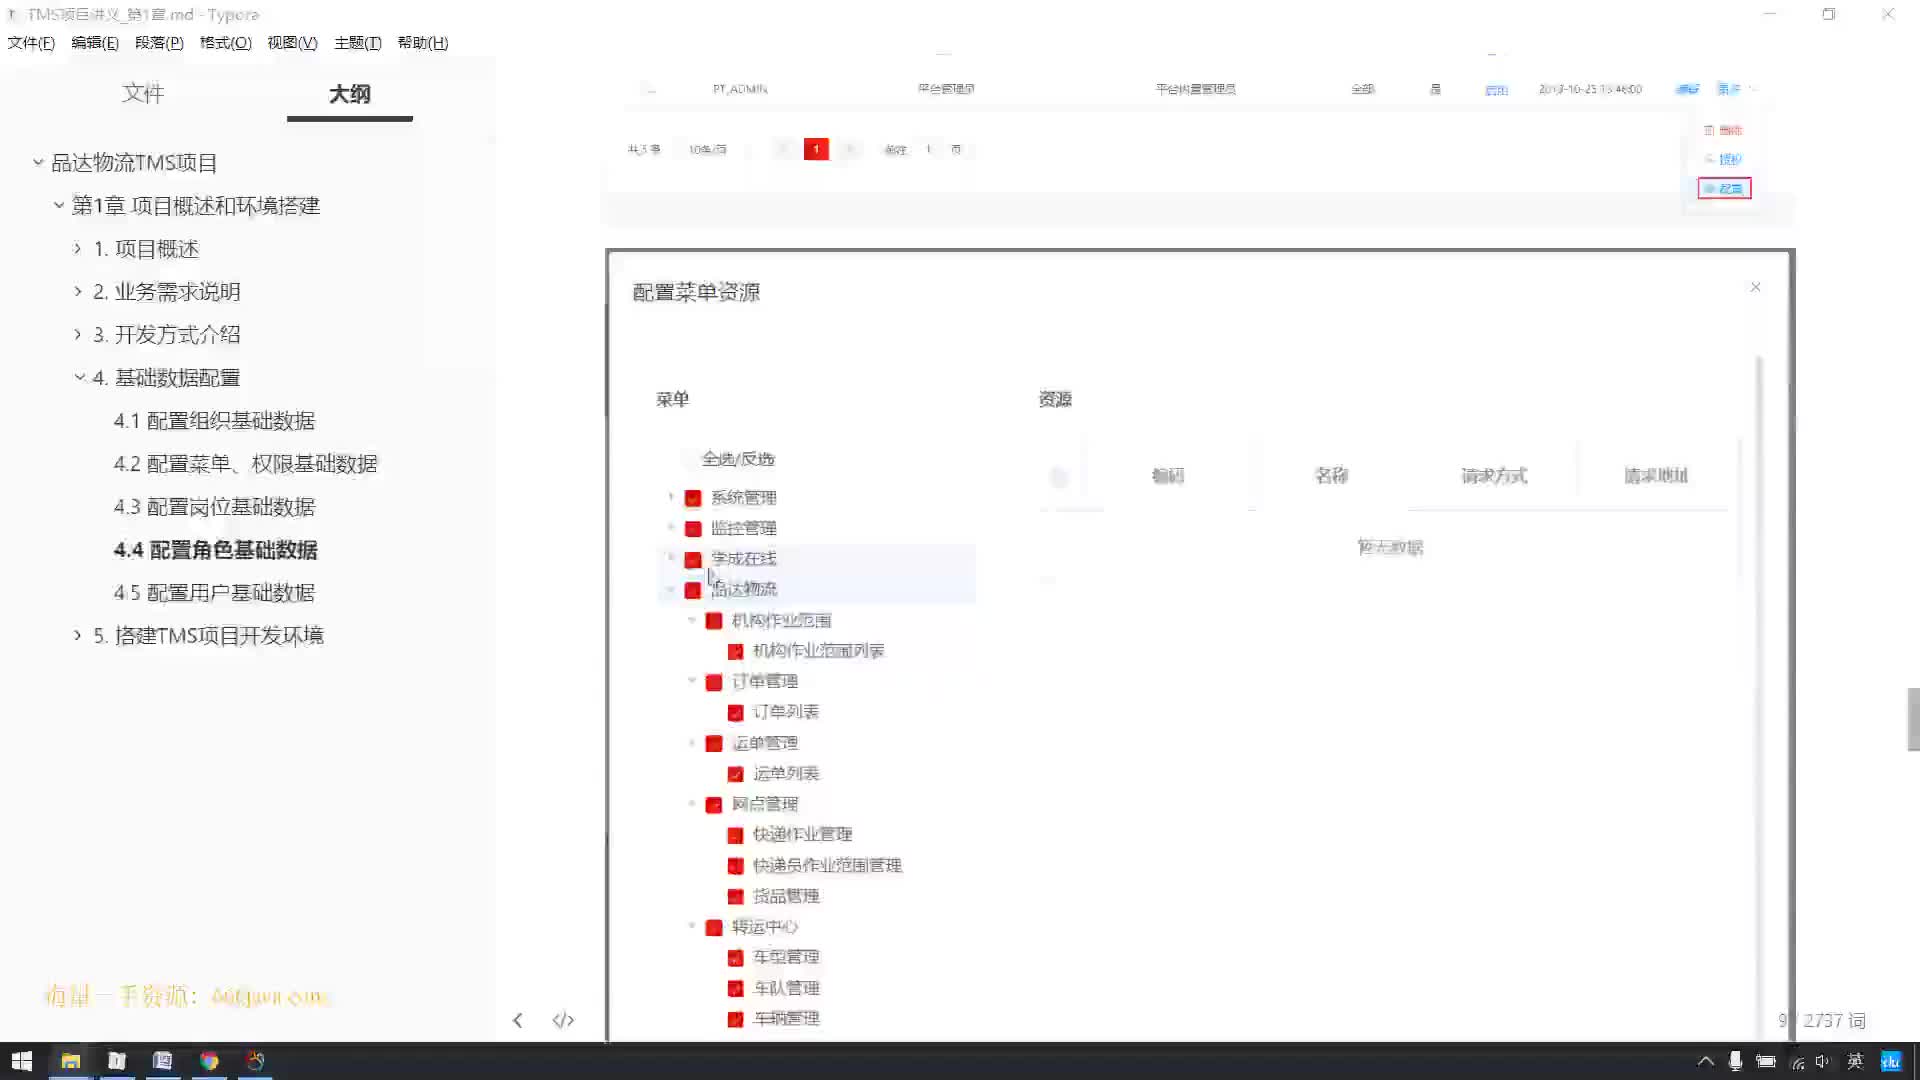Open the red swirl app in taskbar
Viewport: 1920px width, 1080px height.
[x=255, y=1061]
